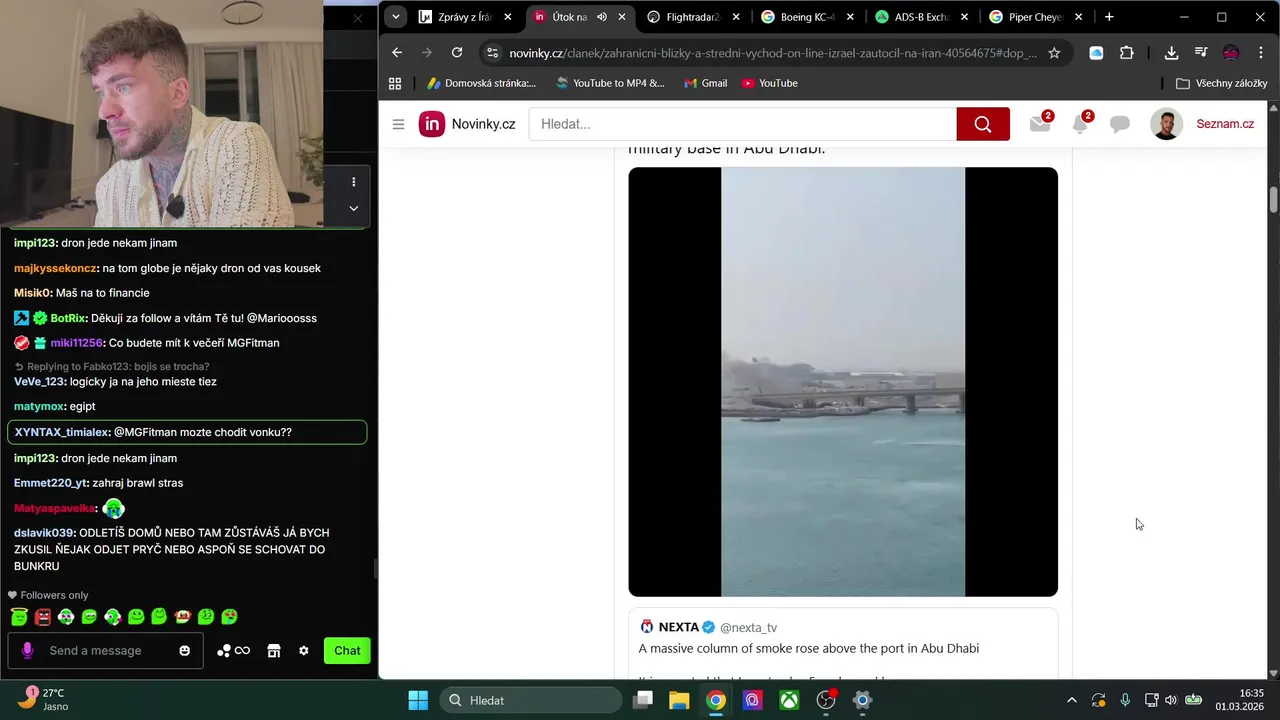Focus the Send a message field

[x=105, y=651]
